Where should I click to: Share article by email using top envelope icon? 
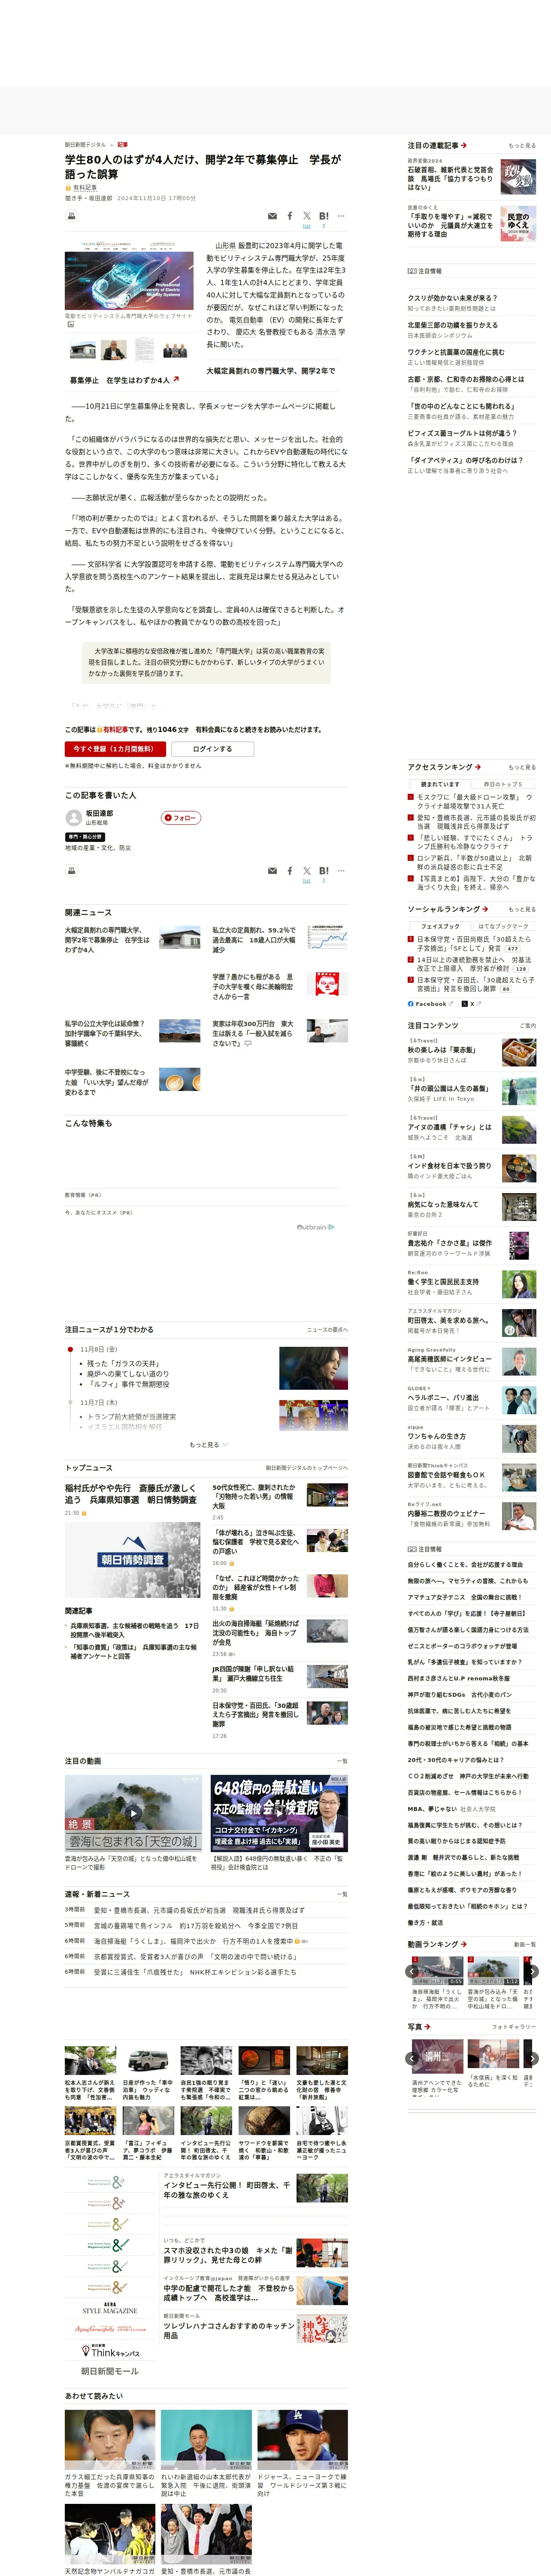click(x=272, y=216)
